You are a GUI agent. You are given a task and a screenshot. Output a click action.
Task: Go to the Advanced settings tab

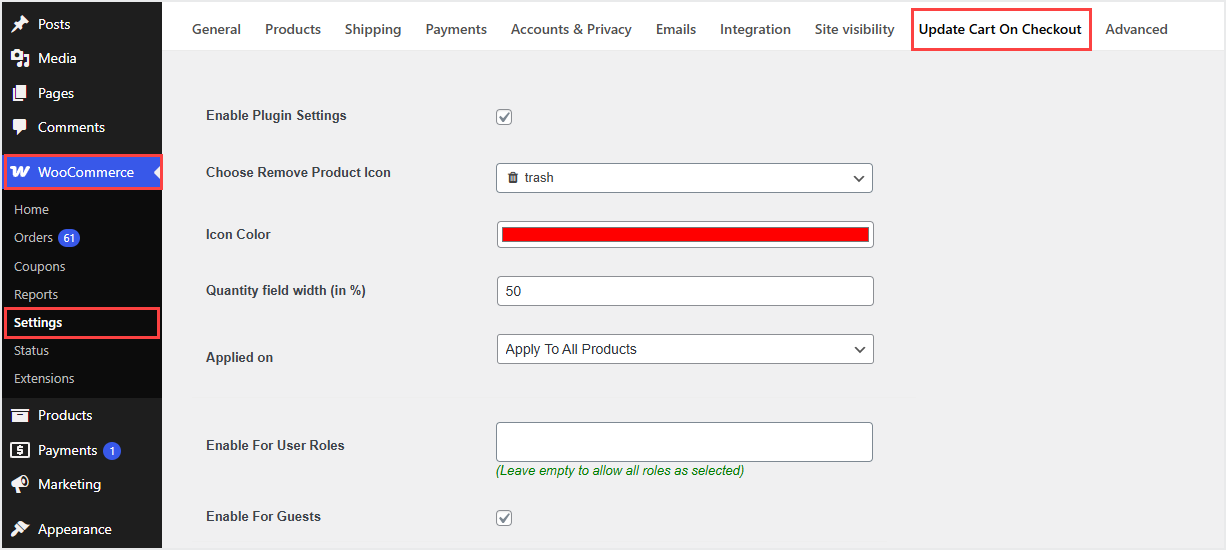point(1136,29)
